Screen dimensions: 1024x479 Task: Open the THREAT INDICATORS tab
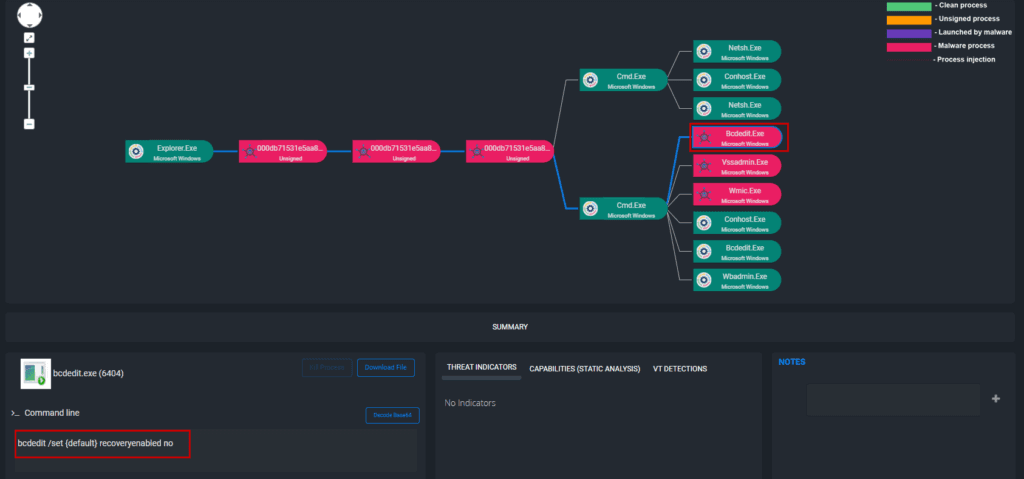pos(481,367)
